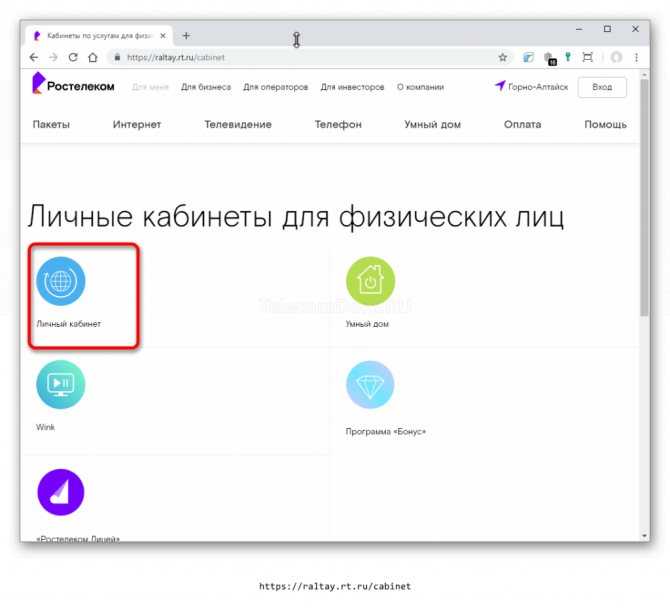Click the browser back arrow

(34, 57)
